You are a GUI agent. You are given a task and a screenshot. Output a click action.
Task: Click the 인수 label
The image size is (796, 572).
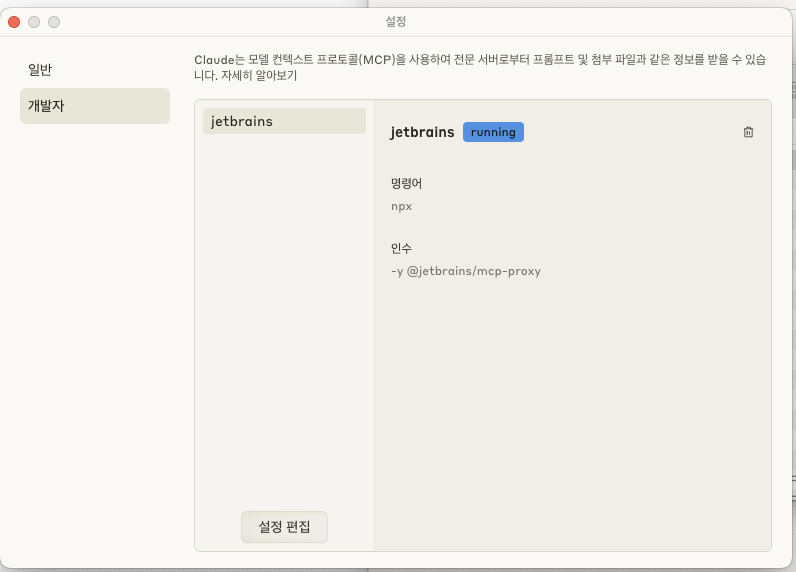(401, 248)
